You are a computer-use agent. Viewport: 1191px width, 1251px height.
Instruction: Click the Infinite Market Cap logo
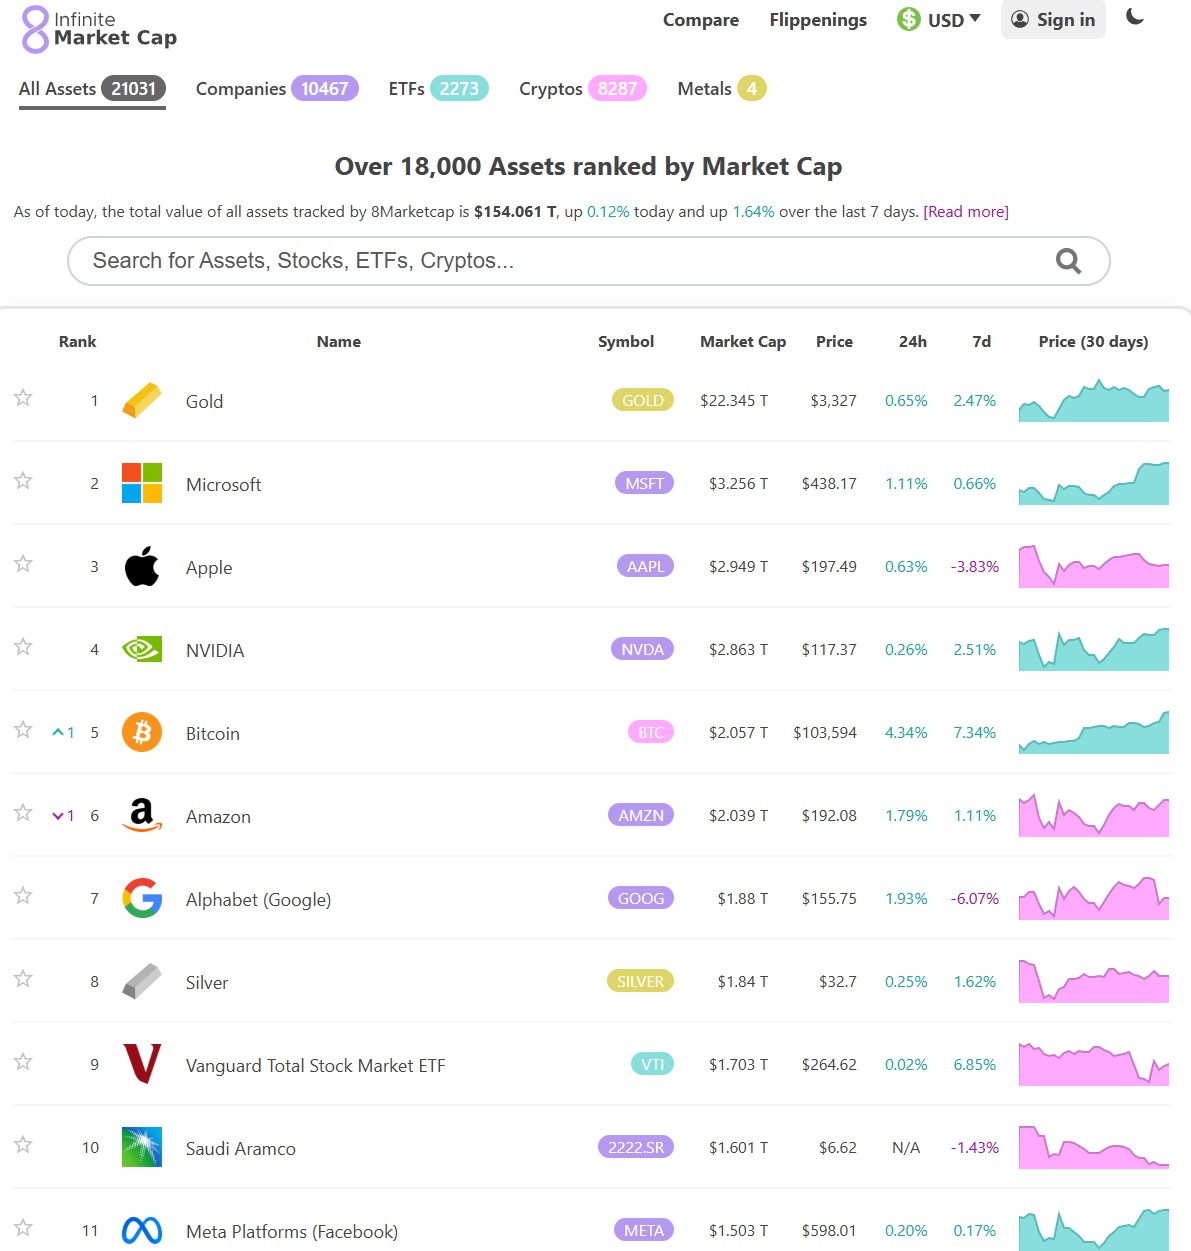click(99, 29)
